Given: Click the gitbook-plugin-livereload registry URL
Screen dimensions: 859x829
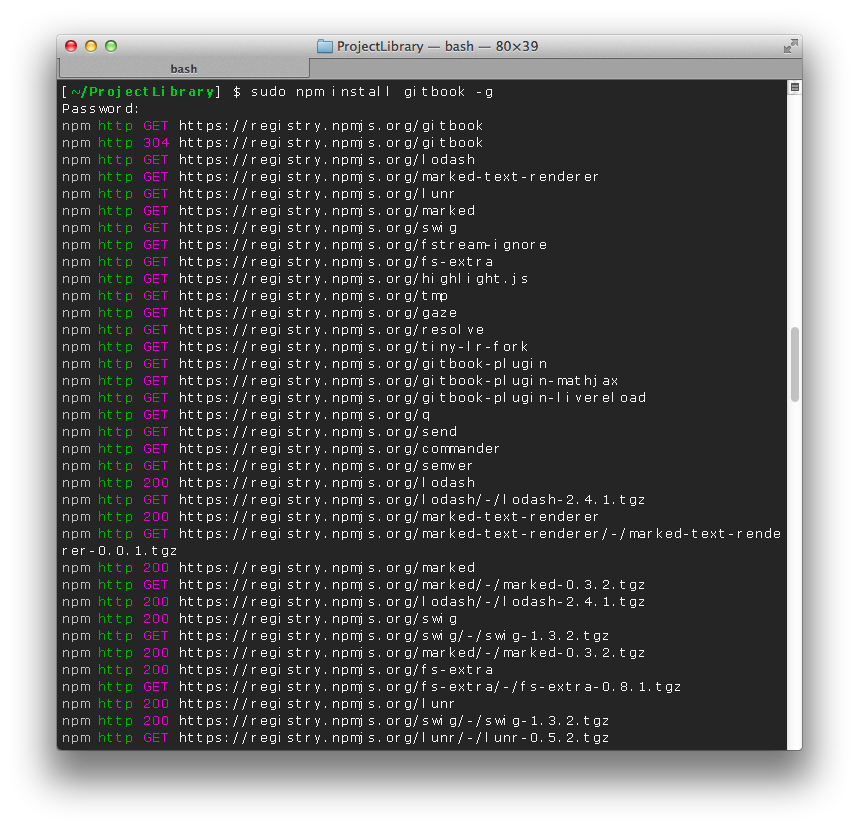Looking at the screenshot, I should (412, 398).
